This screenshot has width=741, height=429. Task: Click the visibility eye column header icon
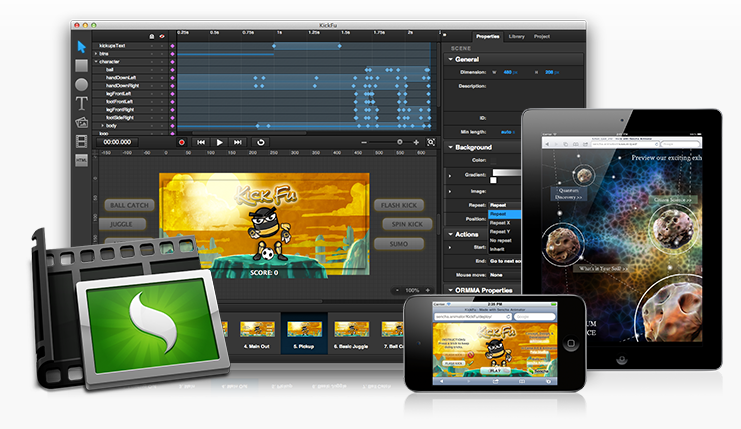(162, 36)
